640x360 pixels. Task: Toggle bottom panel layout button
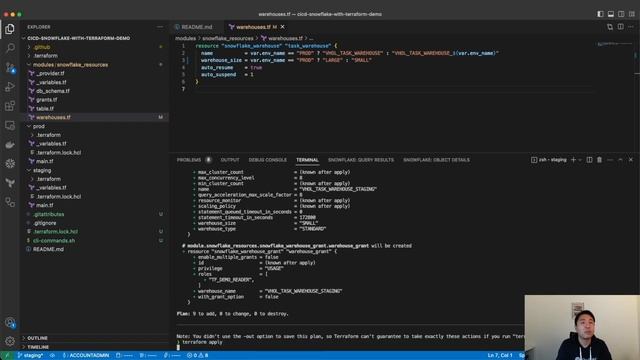(x=611, y=14)
